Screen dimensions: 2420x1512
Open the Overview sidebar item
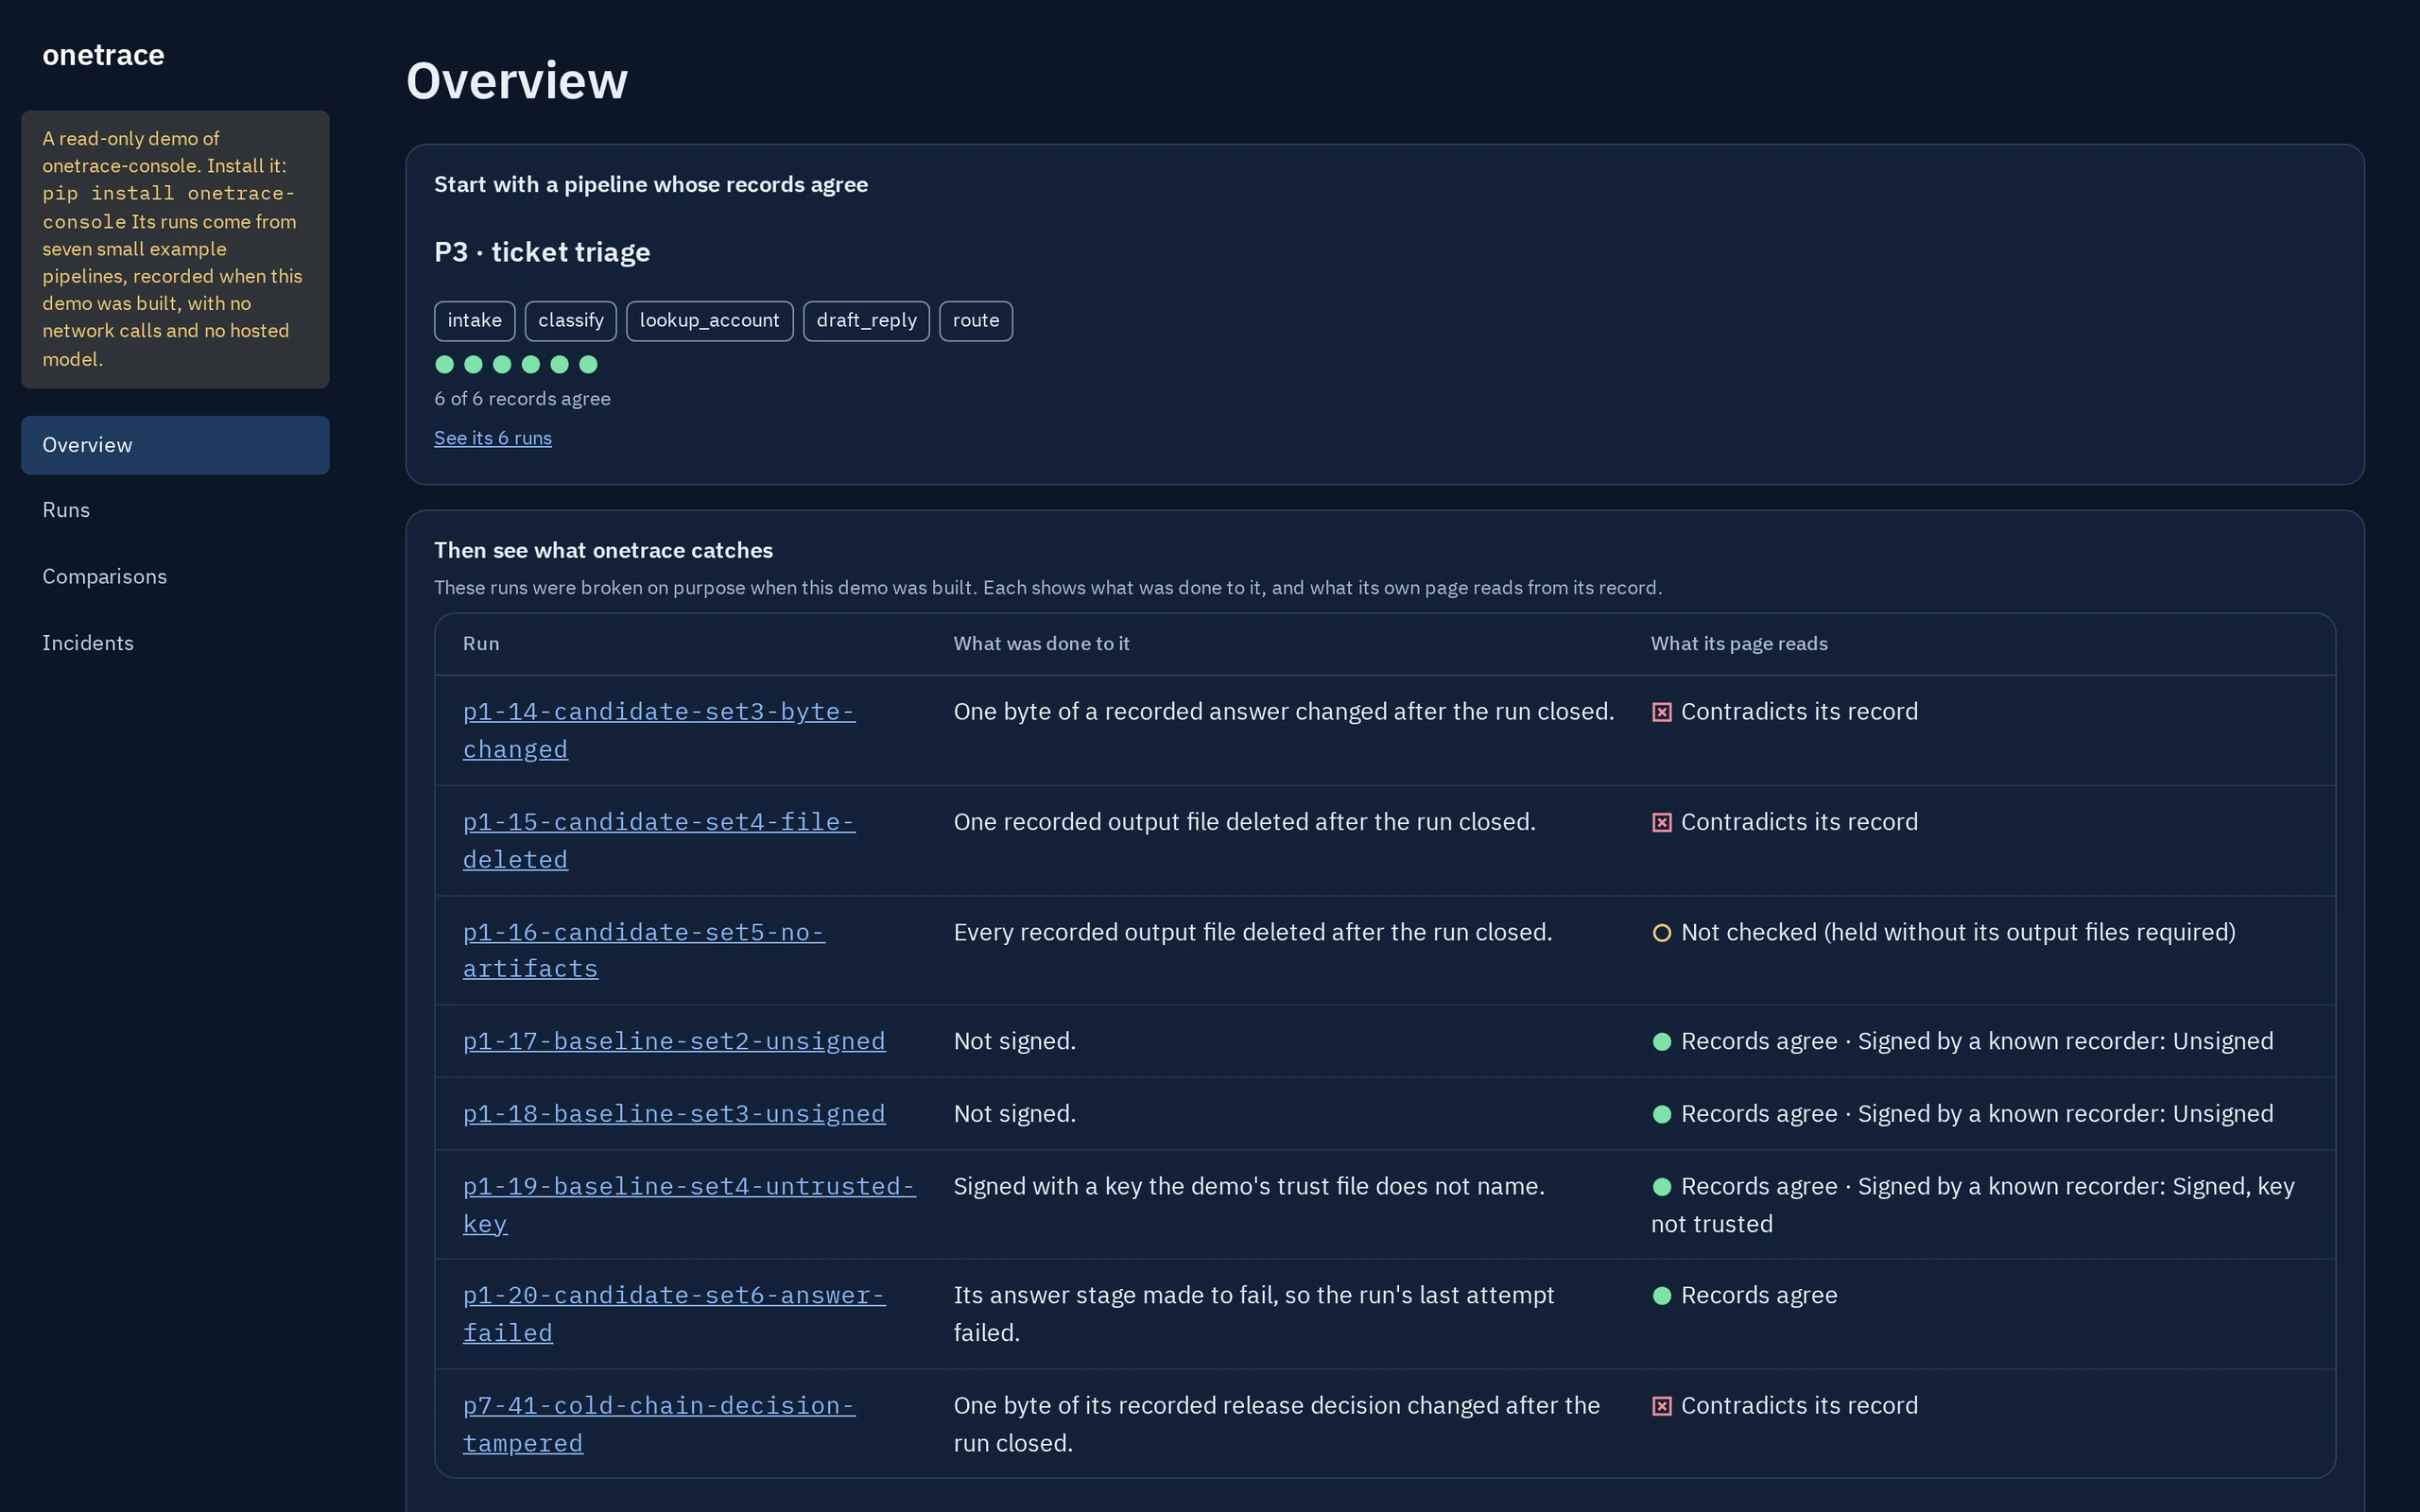(x=175, y=445)
